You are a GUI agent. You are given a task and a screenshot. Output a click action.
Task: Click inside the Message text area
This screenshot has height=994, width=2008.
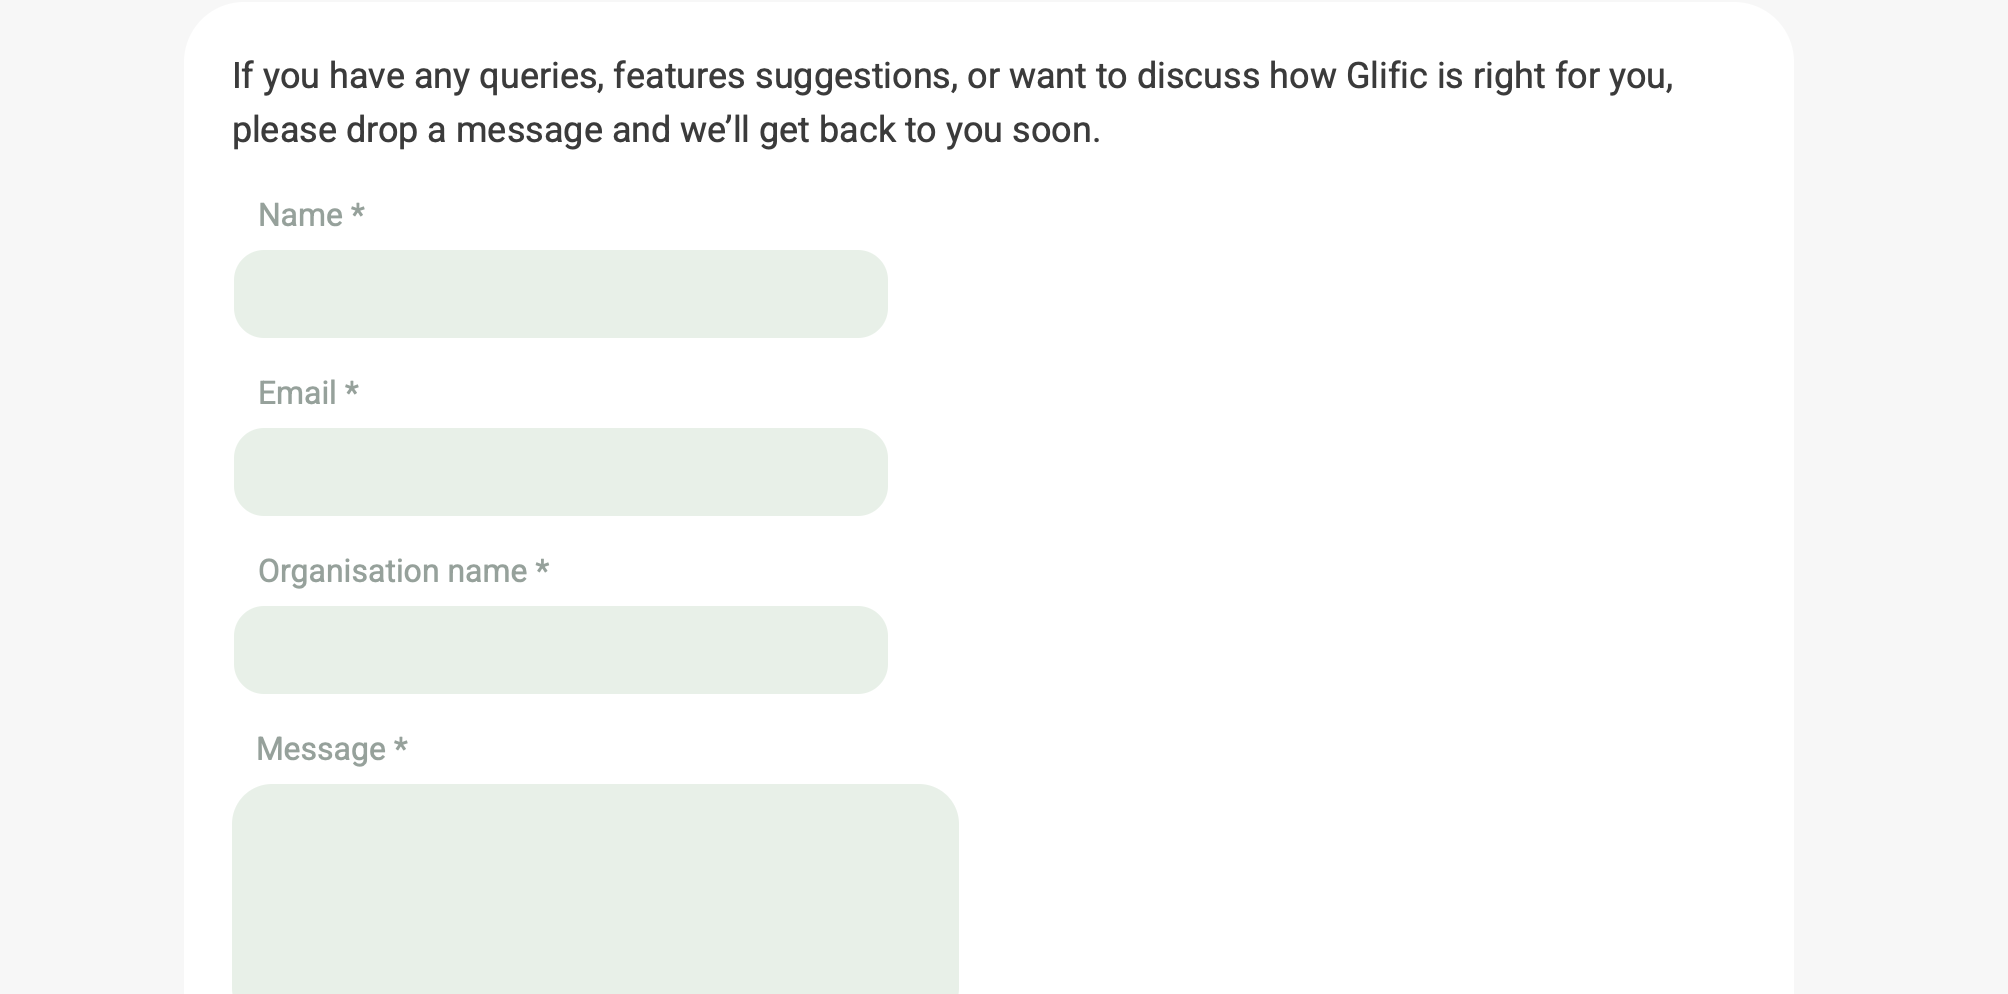click(x=595, y=888)
